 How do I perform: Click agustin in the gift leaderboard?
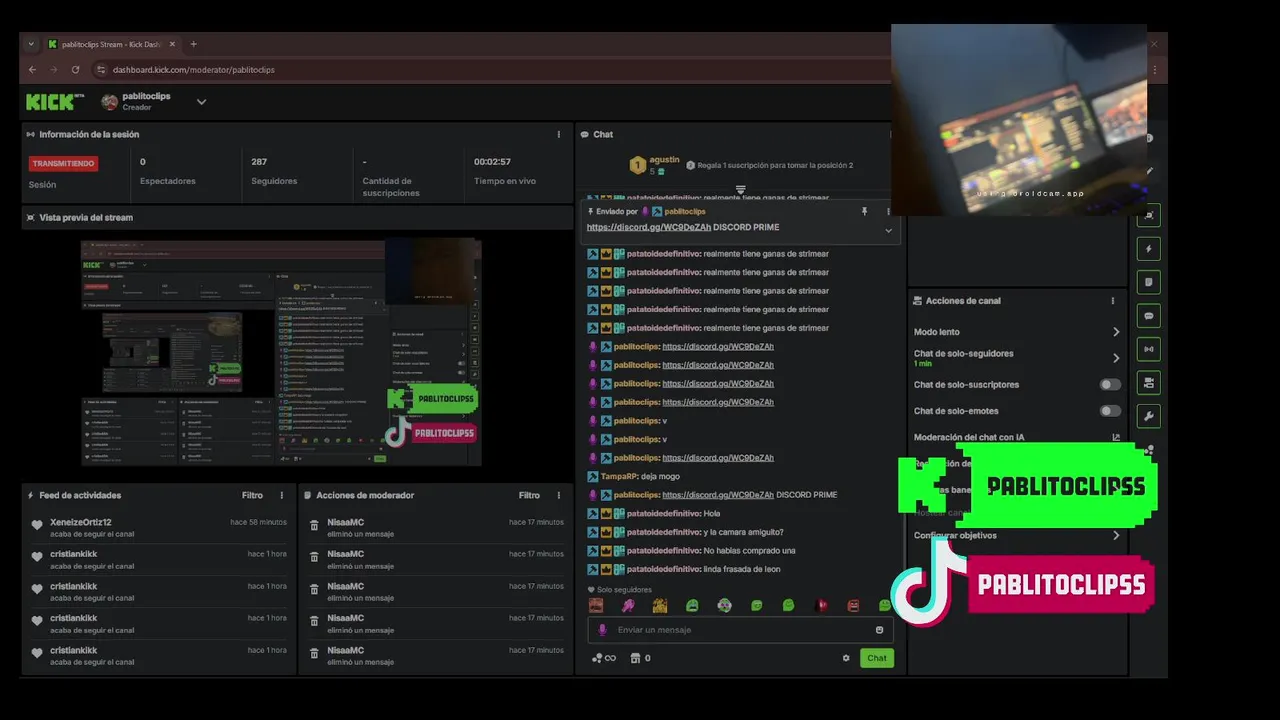[x=664, y=160]
